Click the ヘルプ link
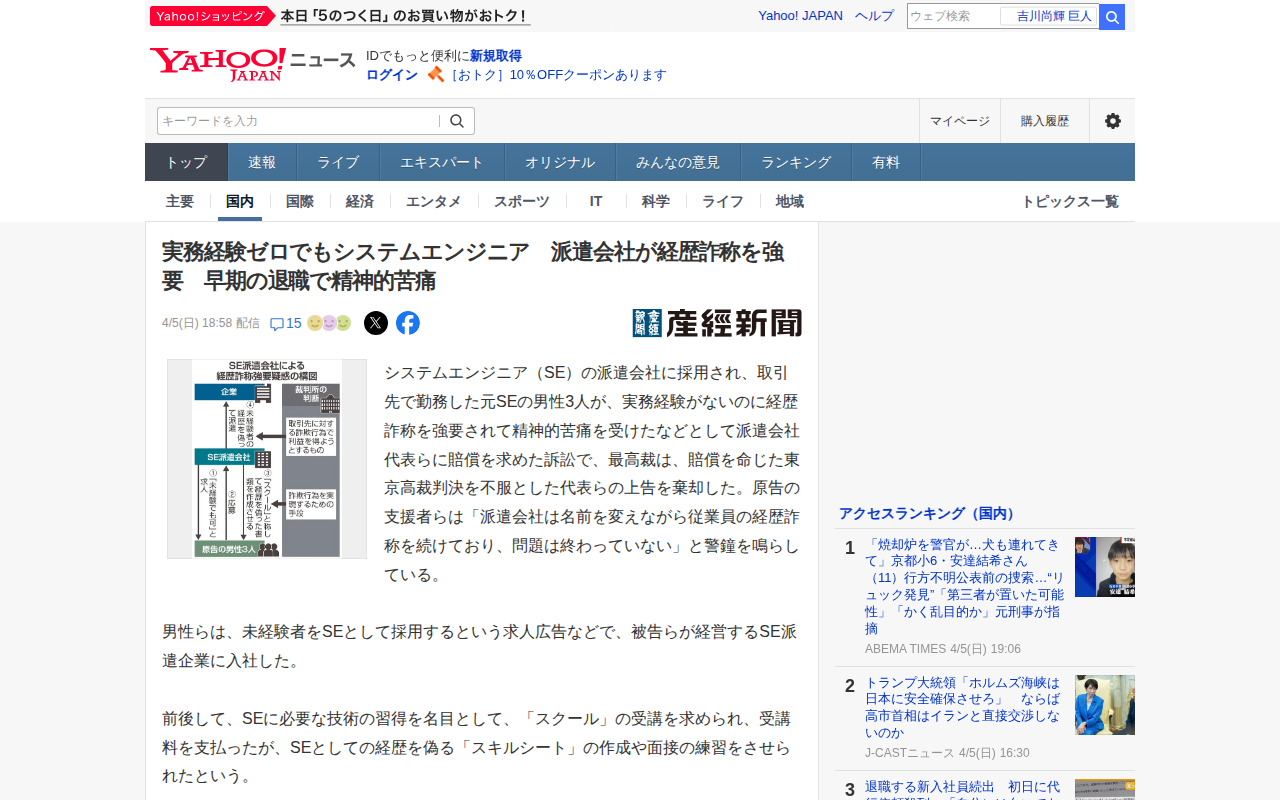The width and height of the screenshot is (1280, 800). coord(874,16)
